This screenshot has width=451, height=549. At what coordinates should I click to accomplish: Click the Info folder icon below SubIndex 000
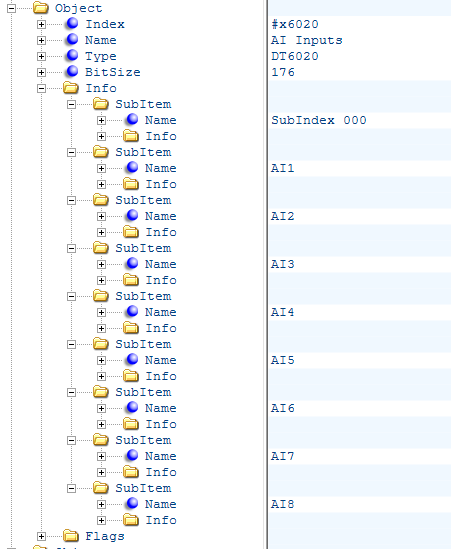[131, 135]
